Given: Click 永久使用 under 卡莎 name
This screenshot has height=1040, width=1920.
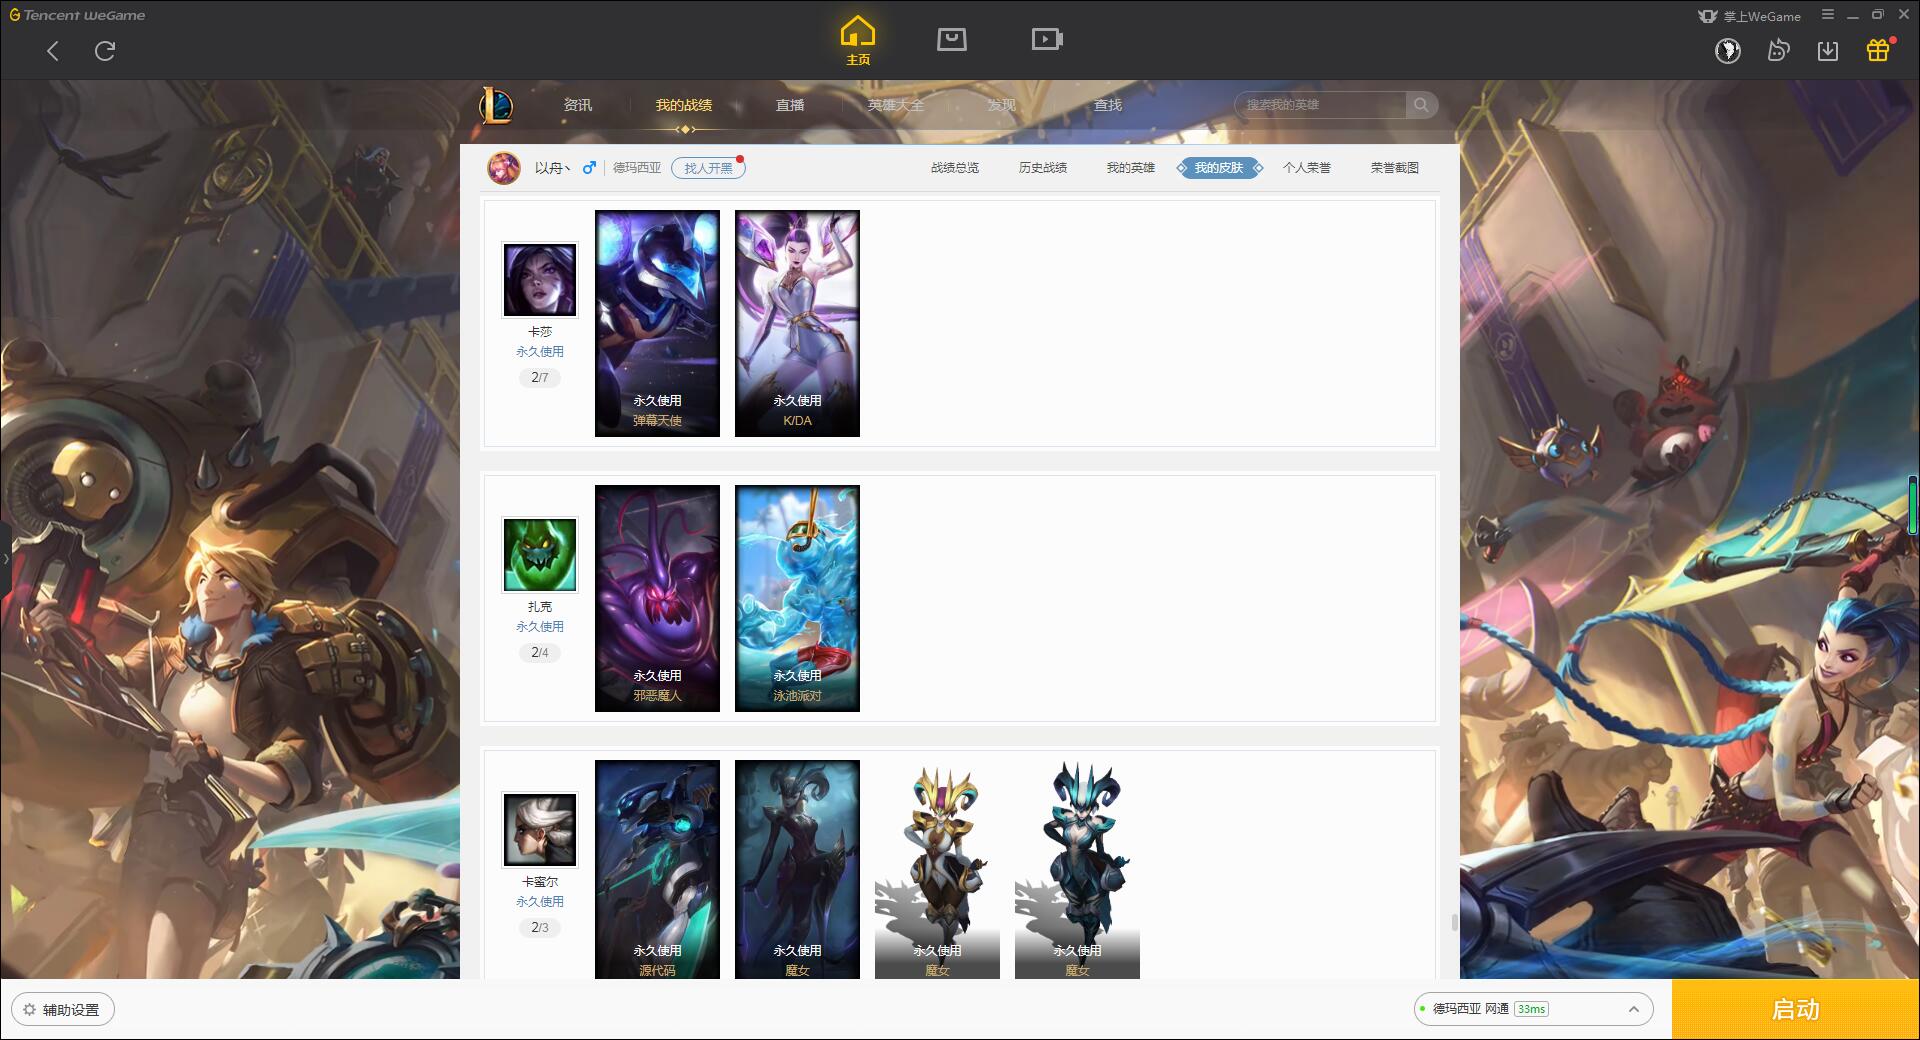Looking at the screenshot, I should pos(540,352).
